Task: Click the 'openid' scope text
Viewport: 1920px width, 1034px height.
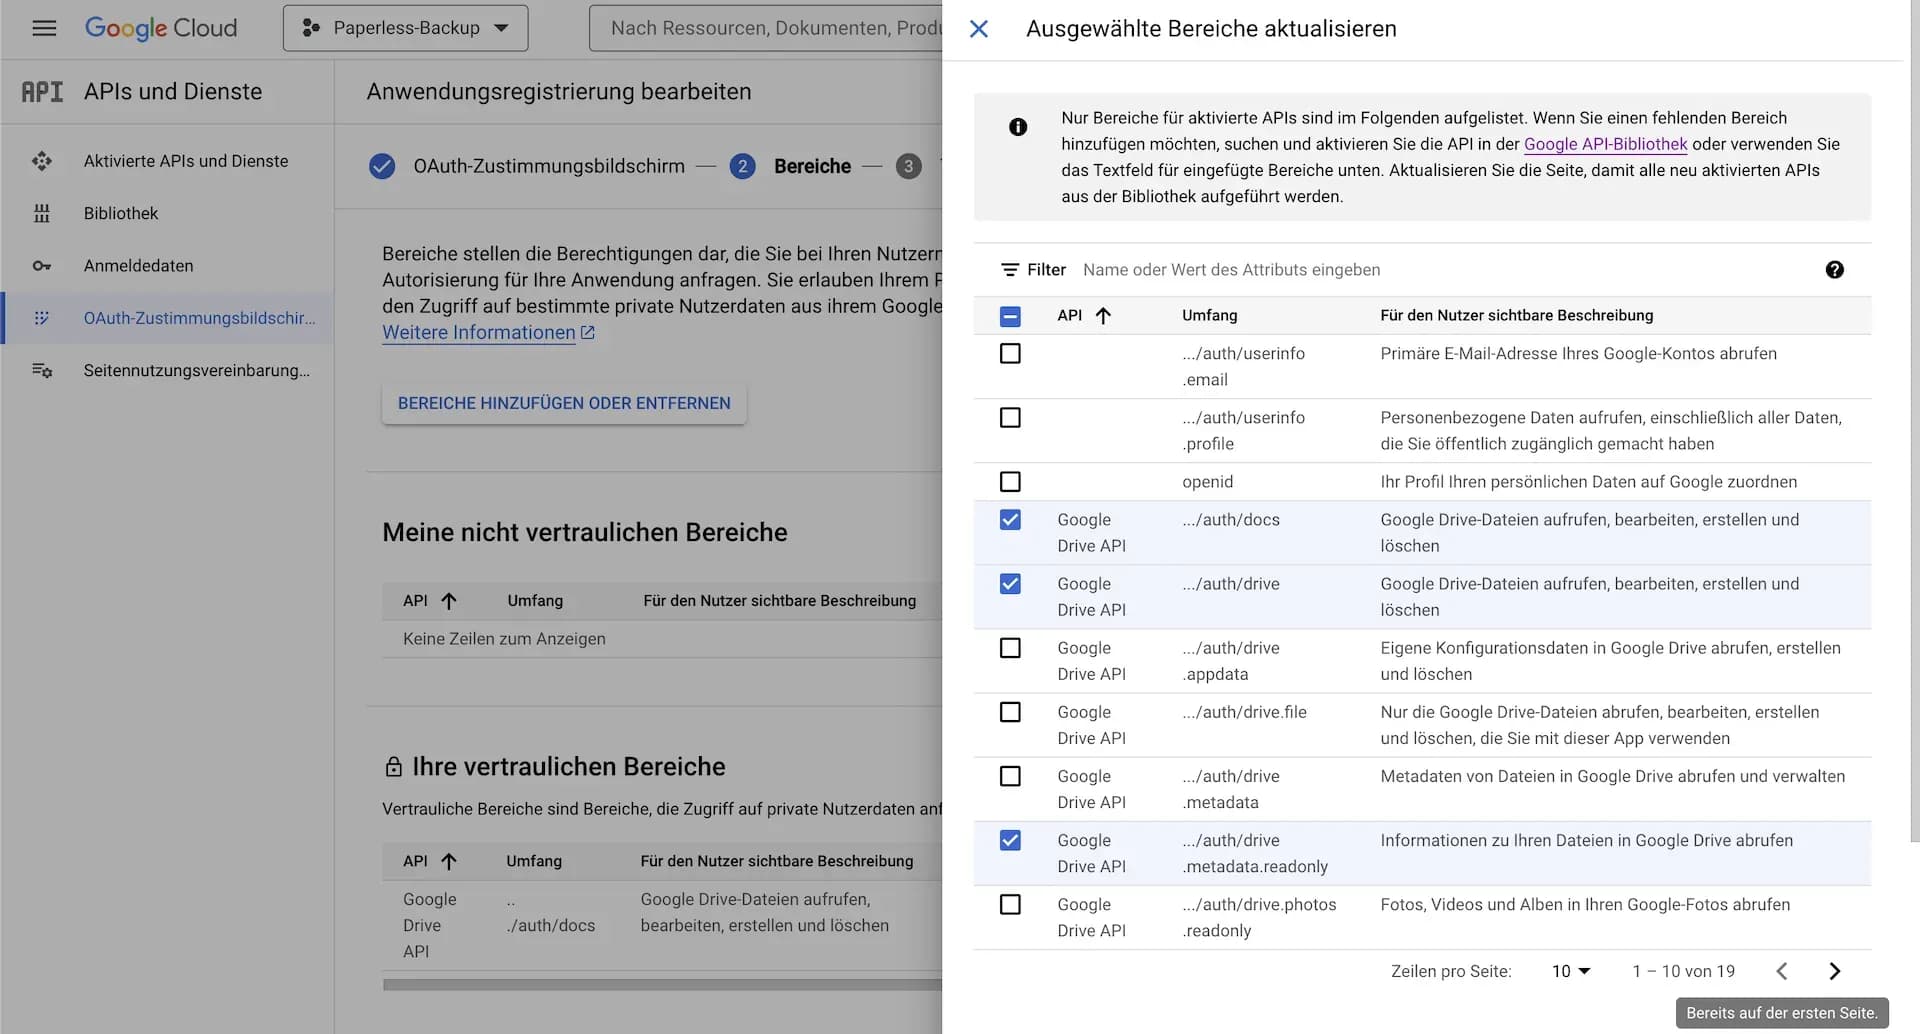Action: pos(1207,482)
